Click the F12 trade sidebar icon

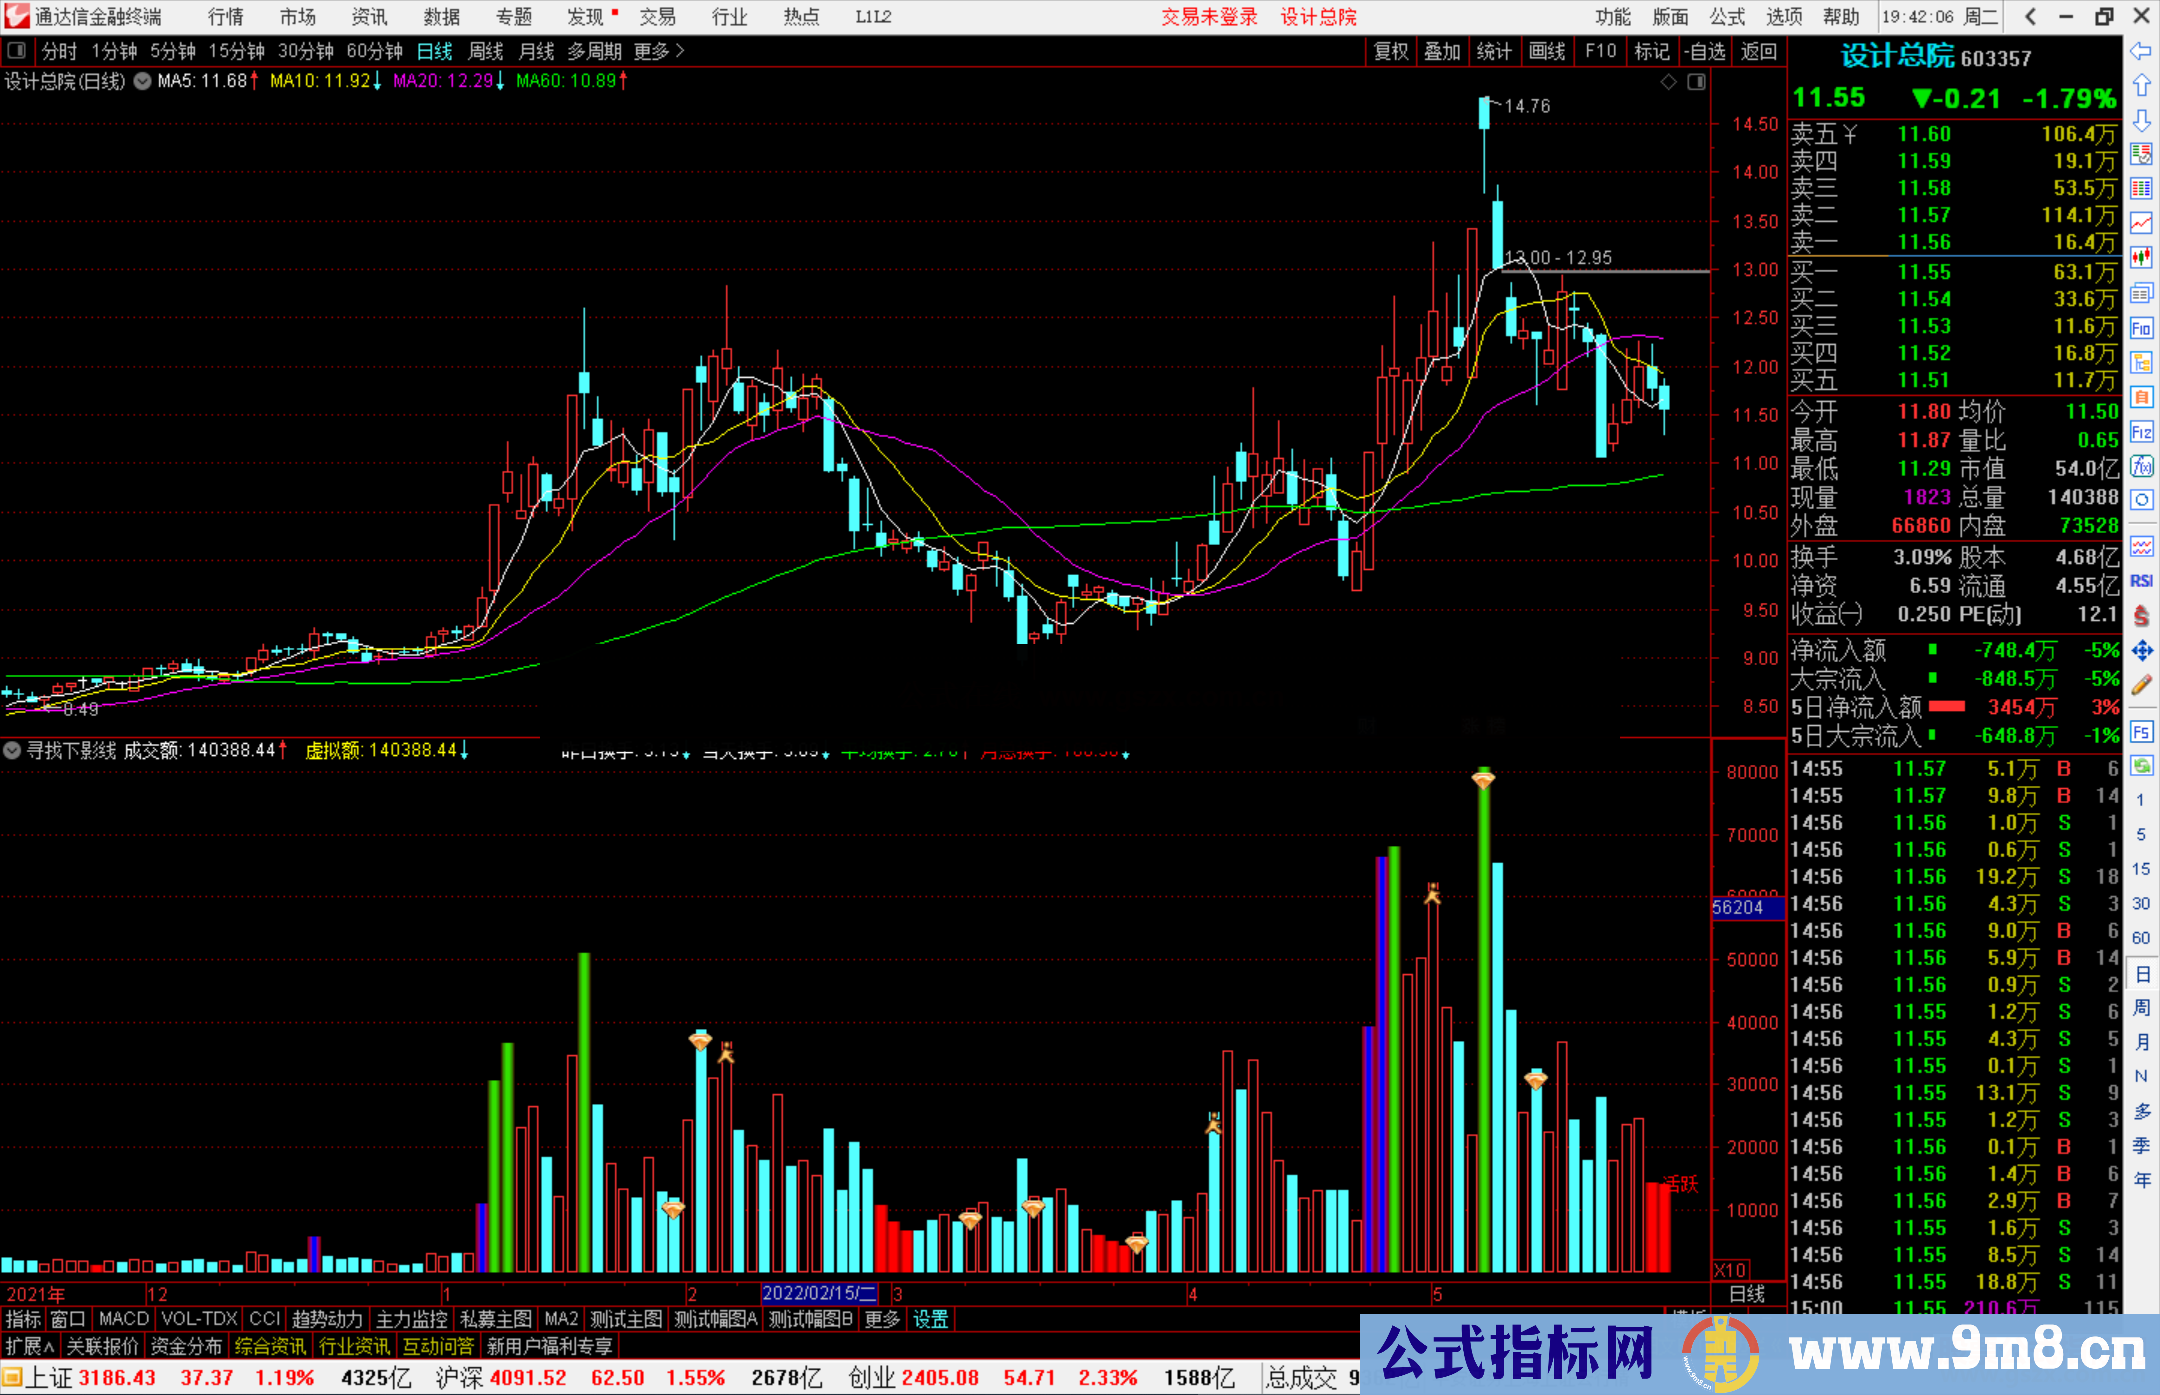pyautogui.click(x=2141, y=432)
